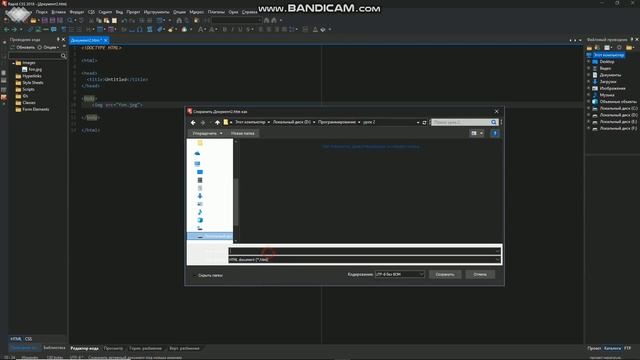This screenshot has height=360, width=640.
Task: Switch to Vertical split tab
Action: coord(184,349)
